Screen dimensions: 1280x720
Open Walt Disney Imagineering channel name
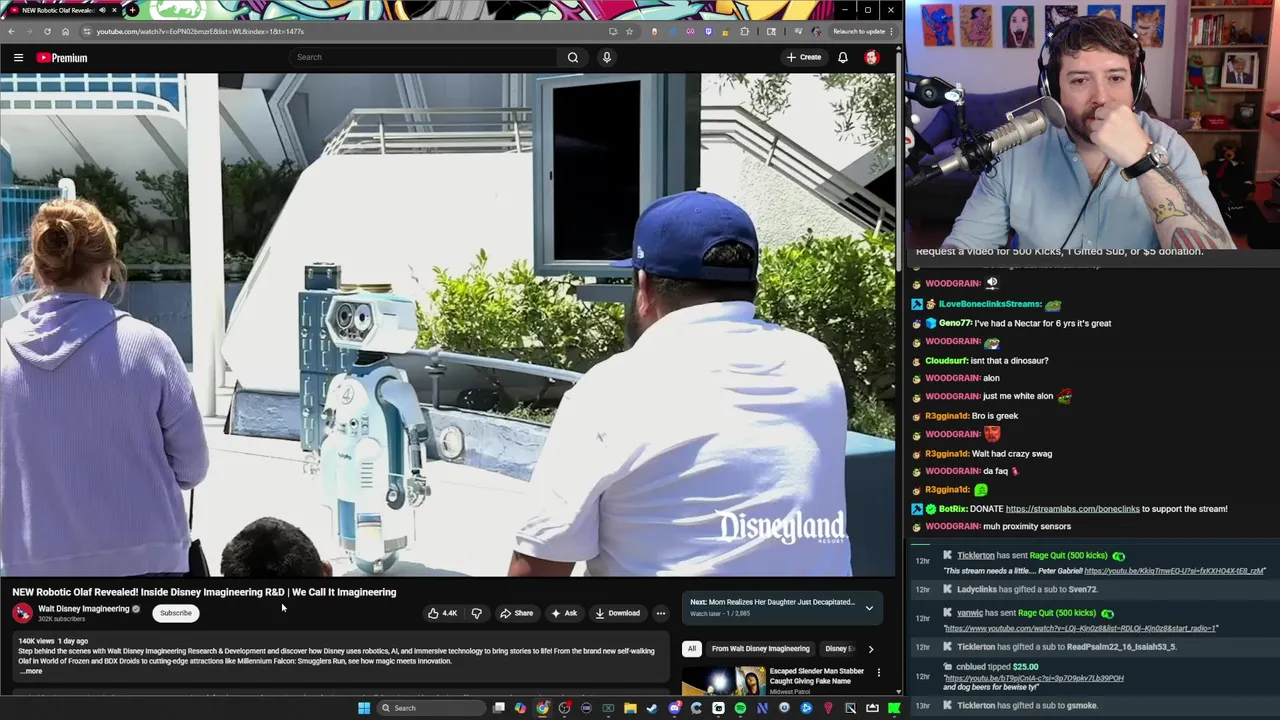pyautogui.click(x=84, y=609)
